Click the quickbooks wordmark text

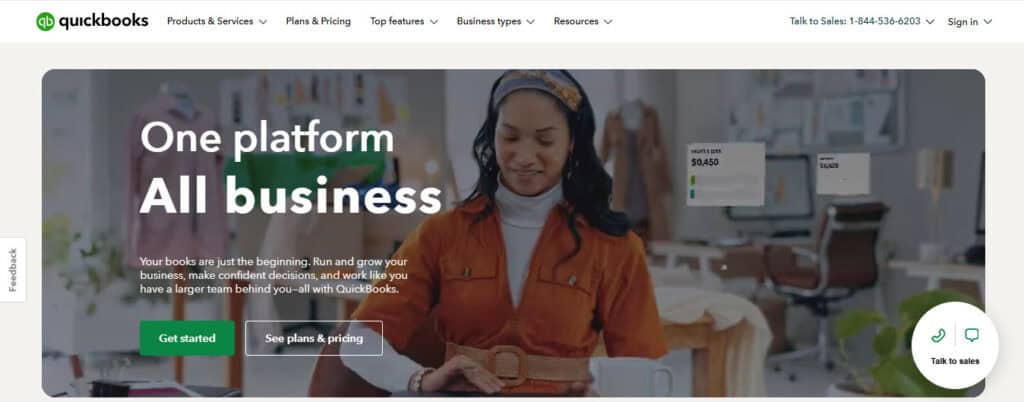coord(103,21)
